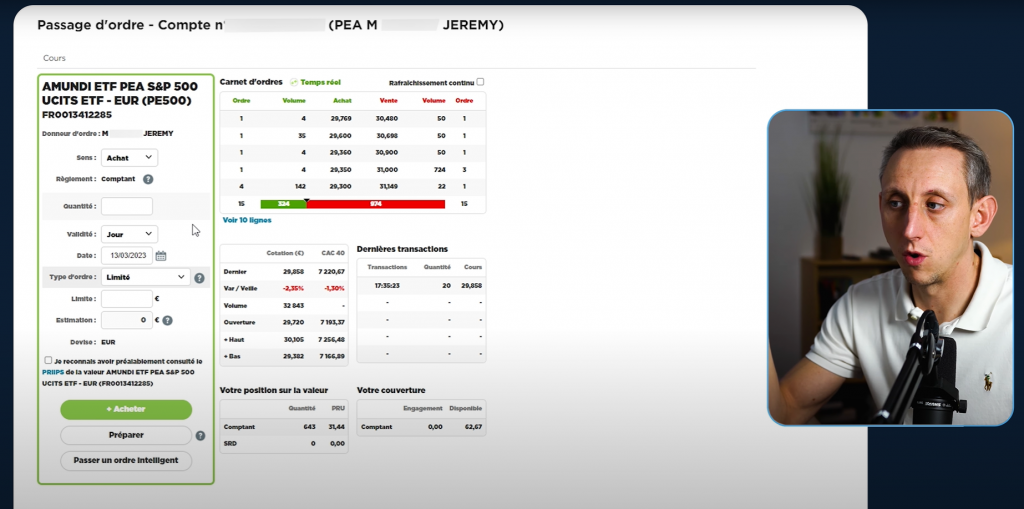Open the Type d'ordre dropdown showing Limité
The height and width of the screenshot is (509, 1024).
tap(146, 277)
